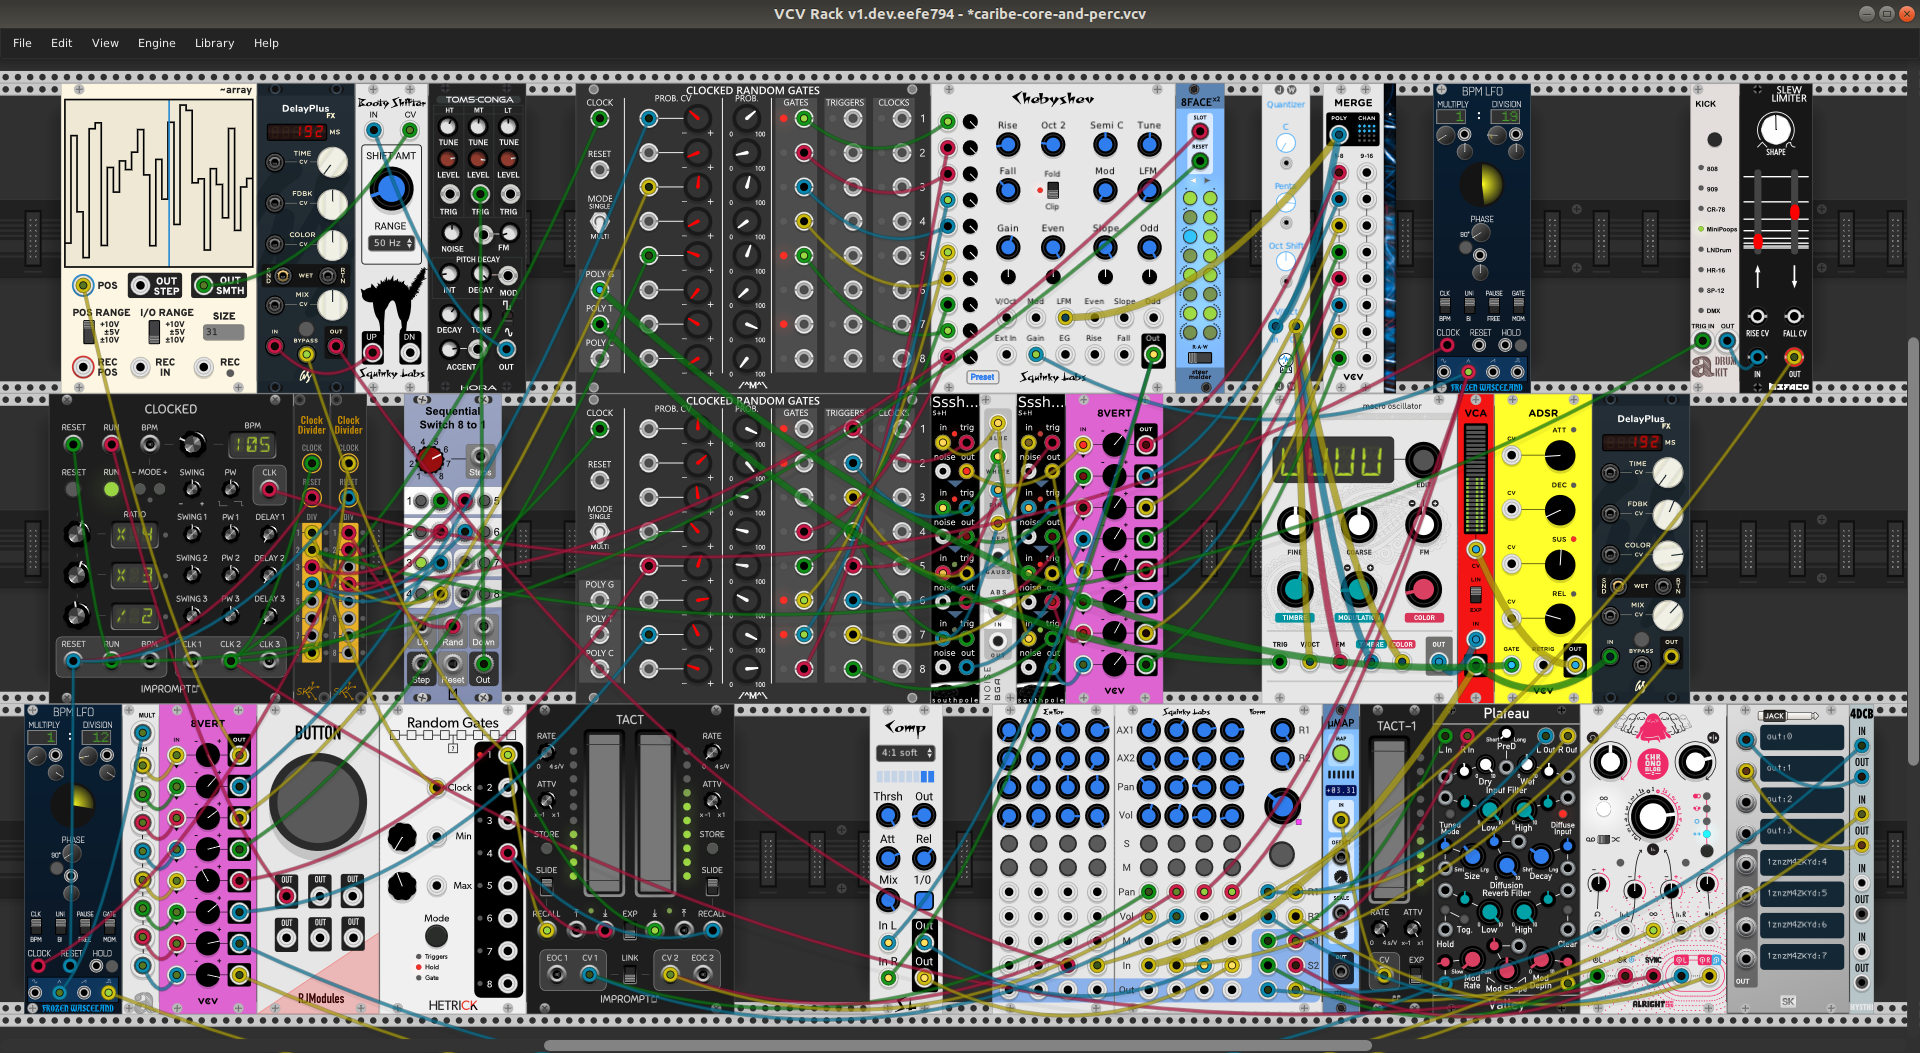Flip the POS RANGE switch on ~array
This screenshot has width=1920, height=1053.
click(x=89, y=331)
